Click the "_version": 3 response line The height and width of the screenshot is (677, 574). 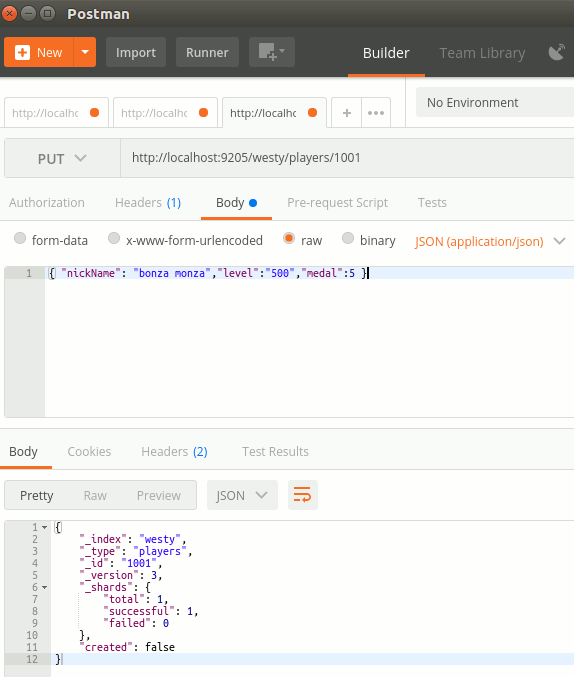(x=121, y=576)
